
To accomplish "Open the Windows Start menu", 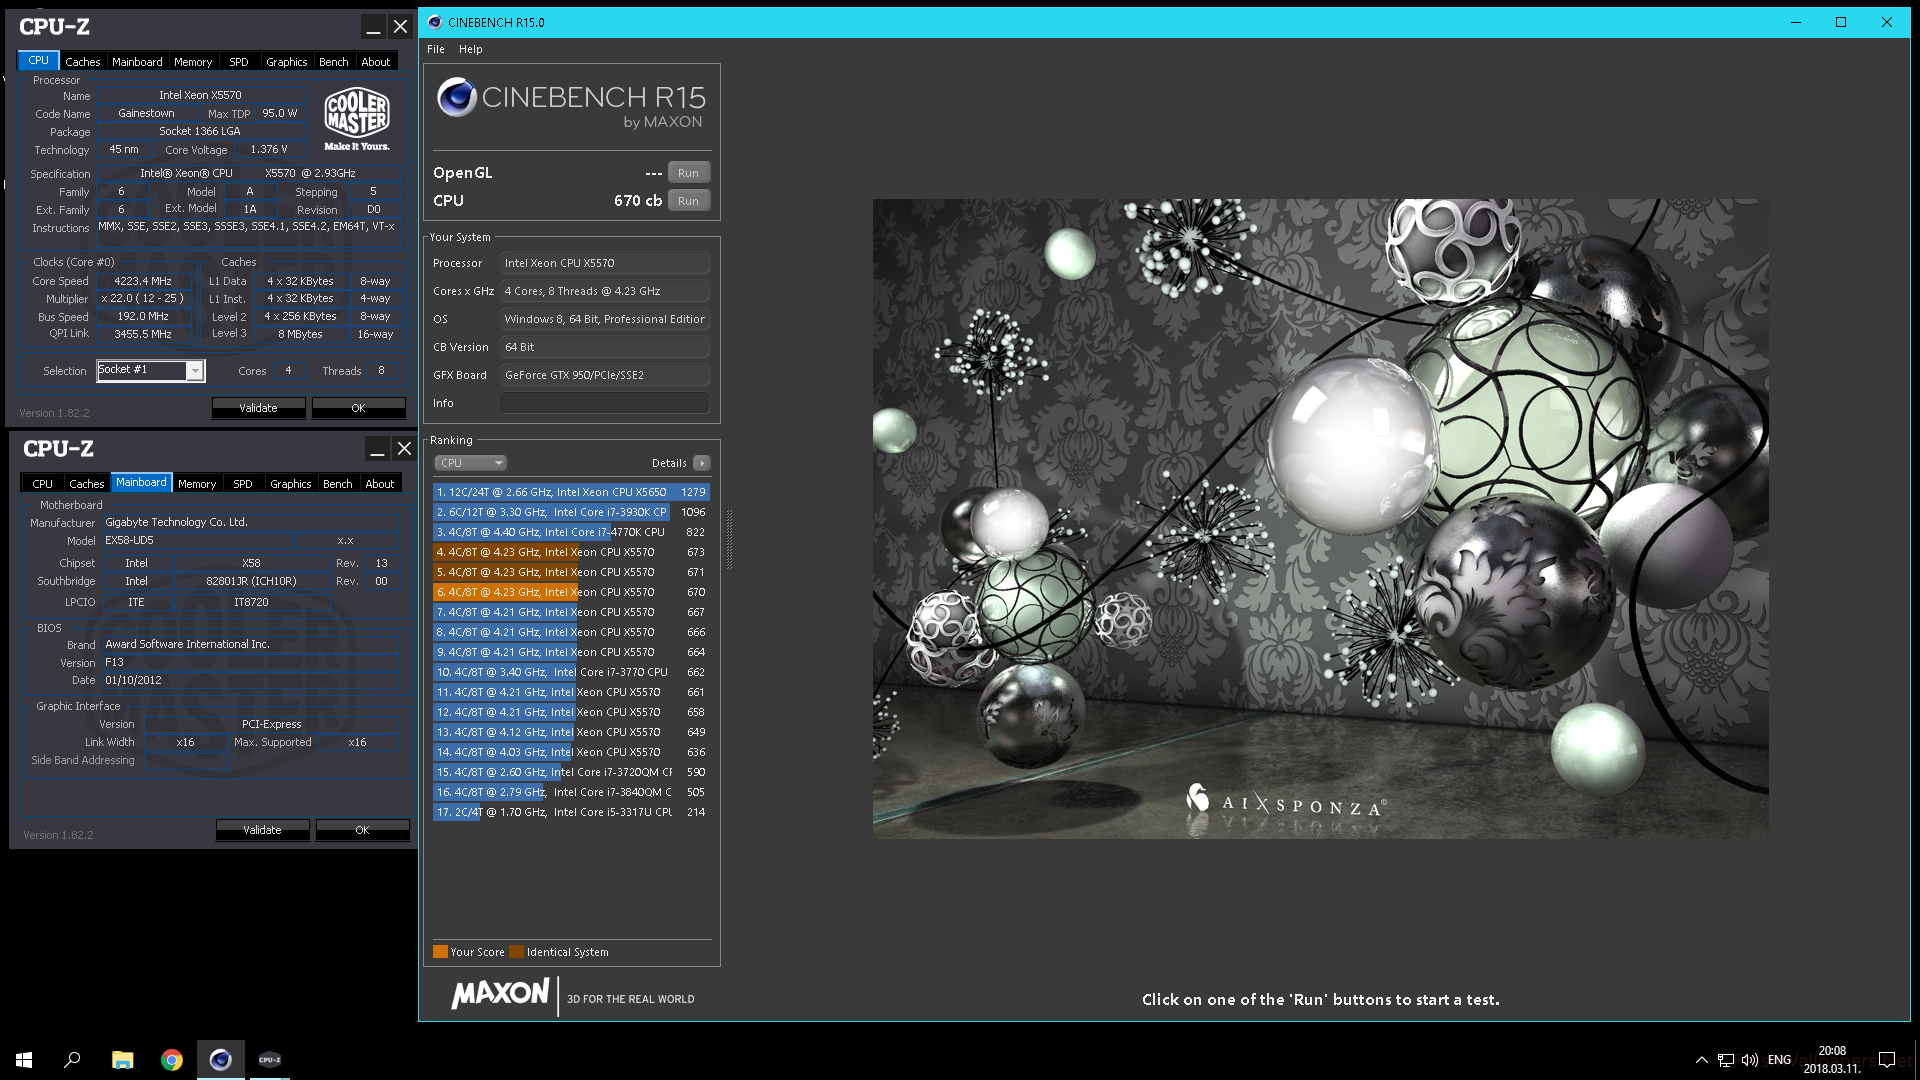I will coord(24,1060).
